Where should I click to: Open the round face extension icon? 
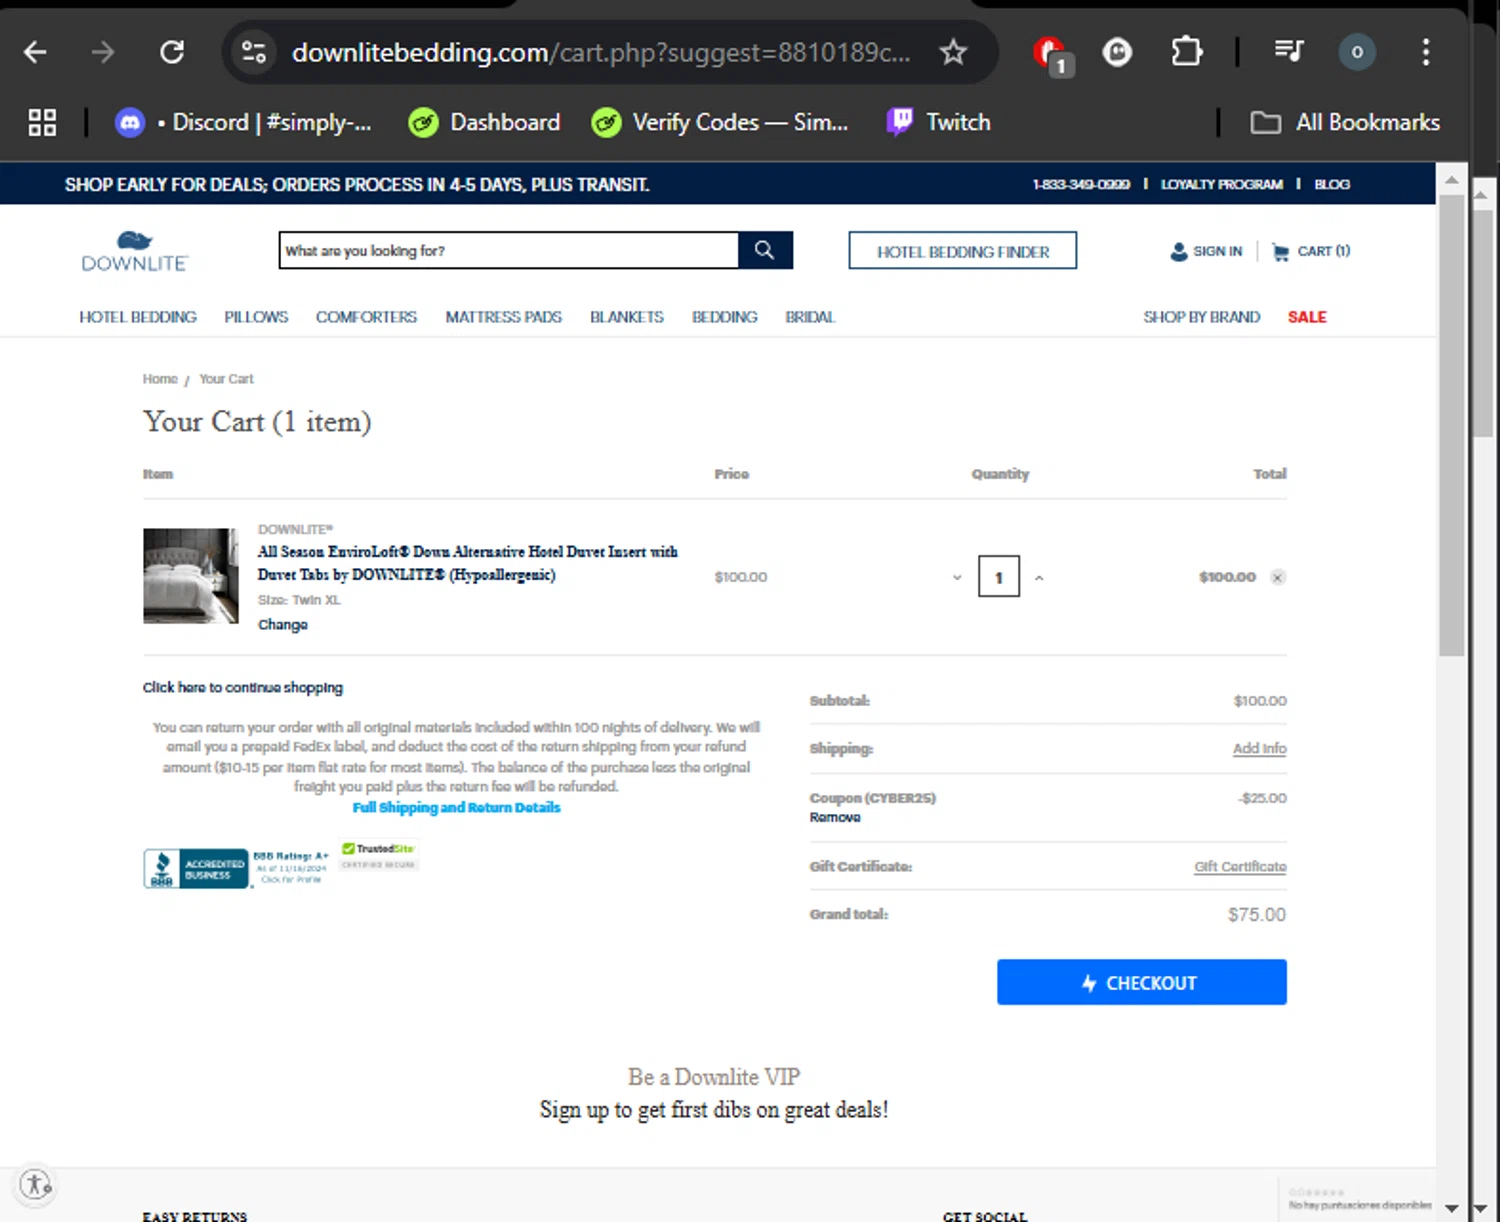1117,52
